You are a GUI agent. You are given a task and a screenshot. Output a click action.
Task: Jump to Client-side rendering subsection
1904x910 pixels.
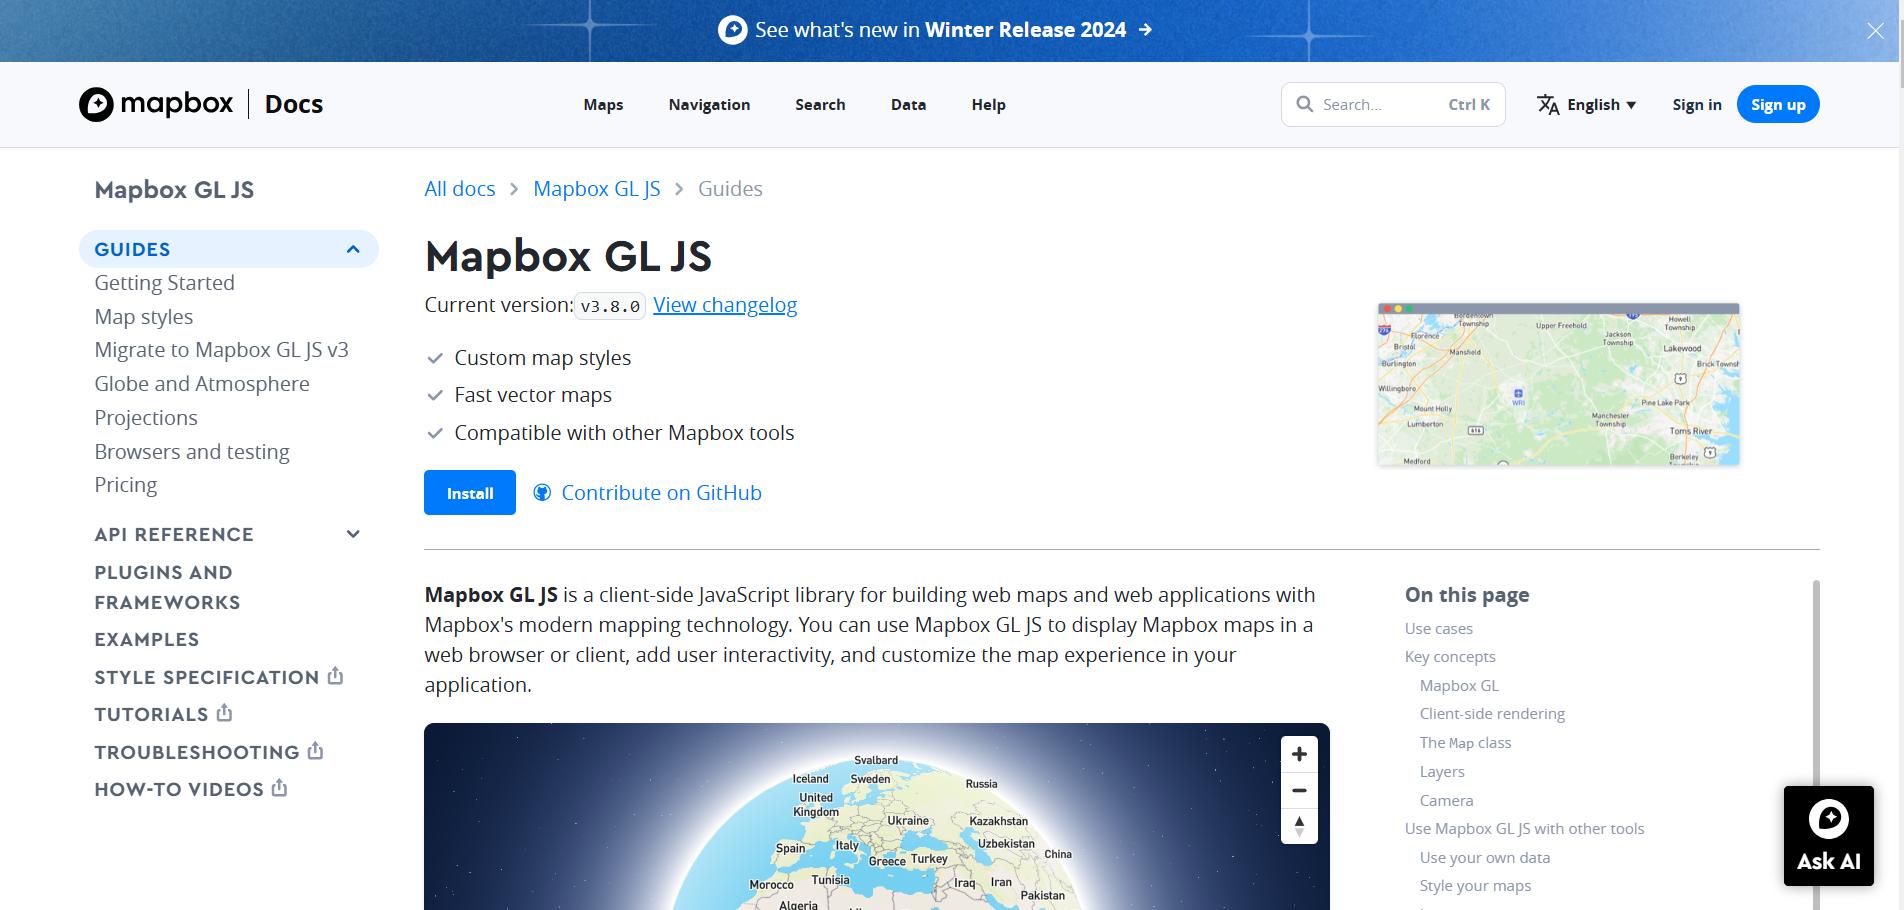1492,713
